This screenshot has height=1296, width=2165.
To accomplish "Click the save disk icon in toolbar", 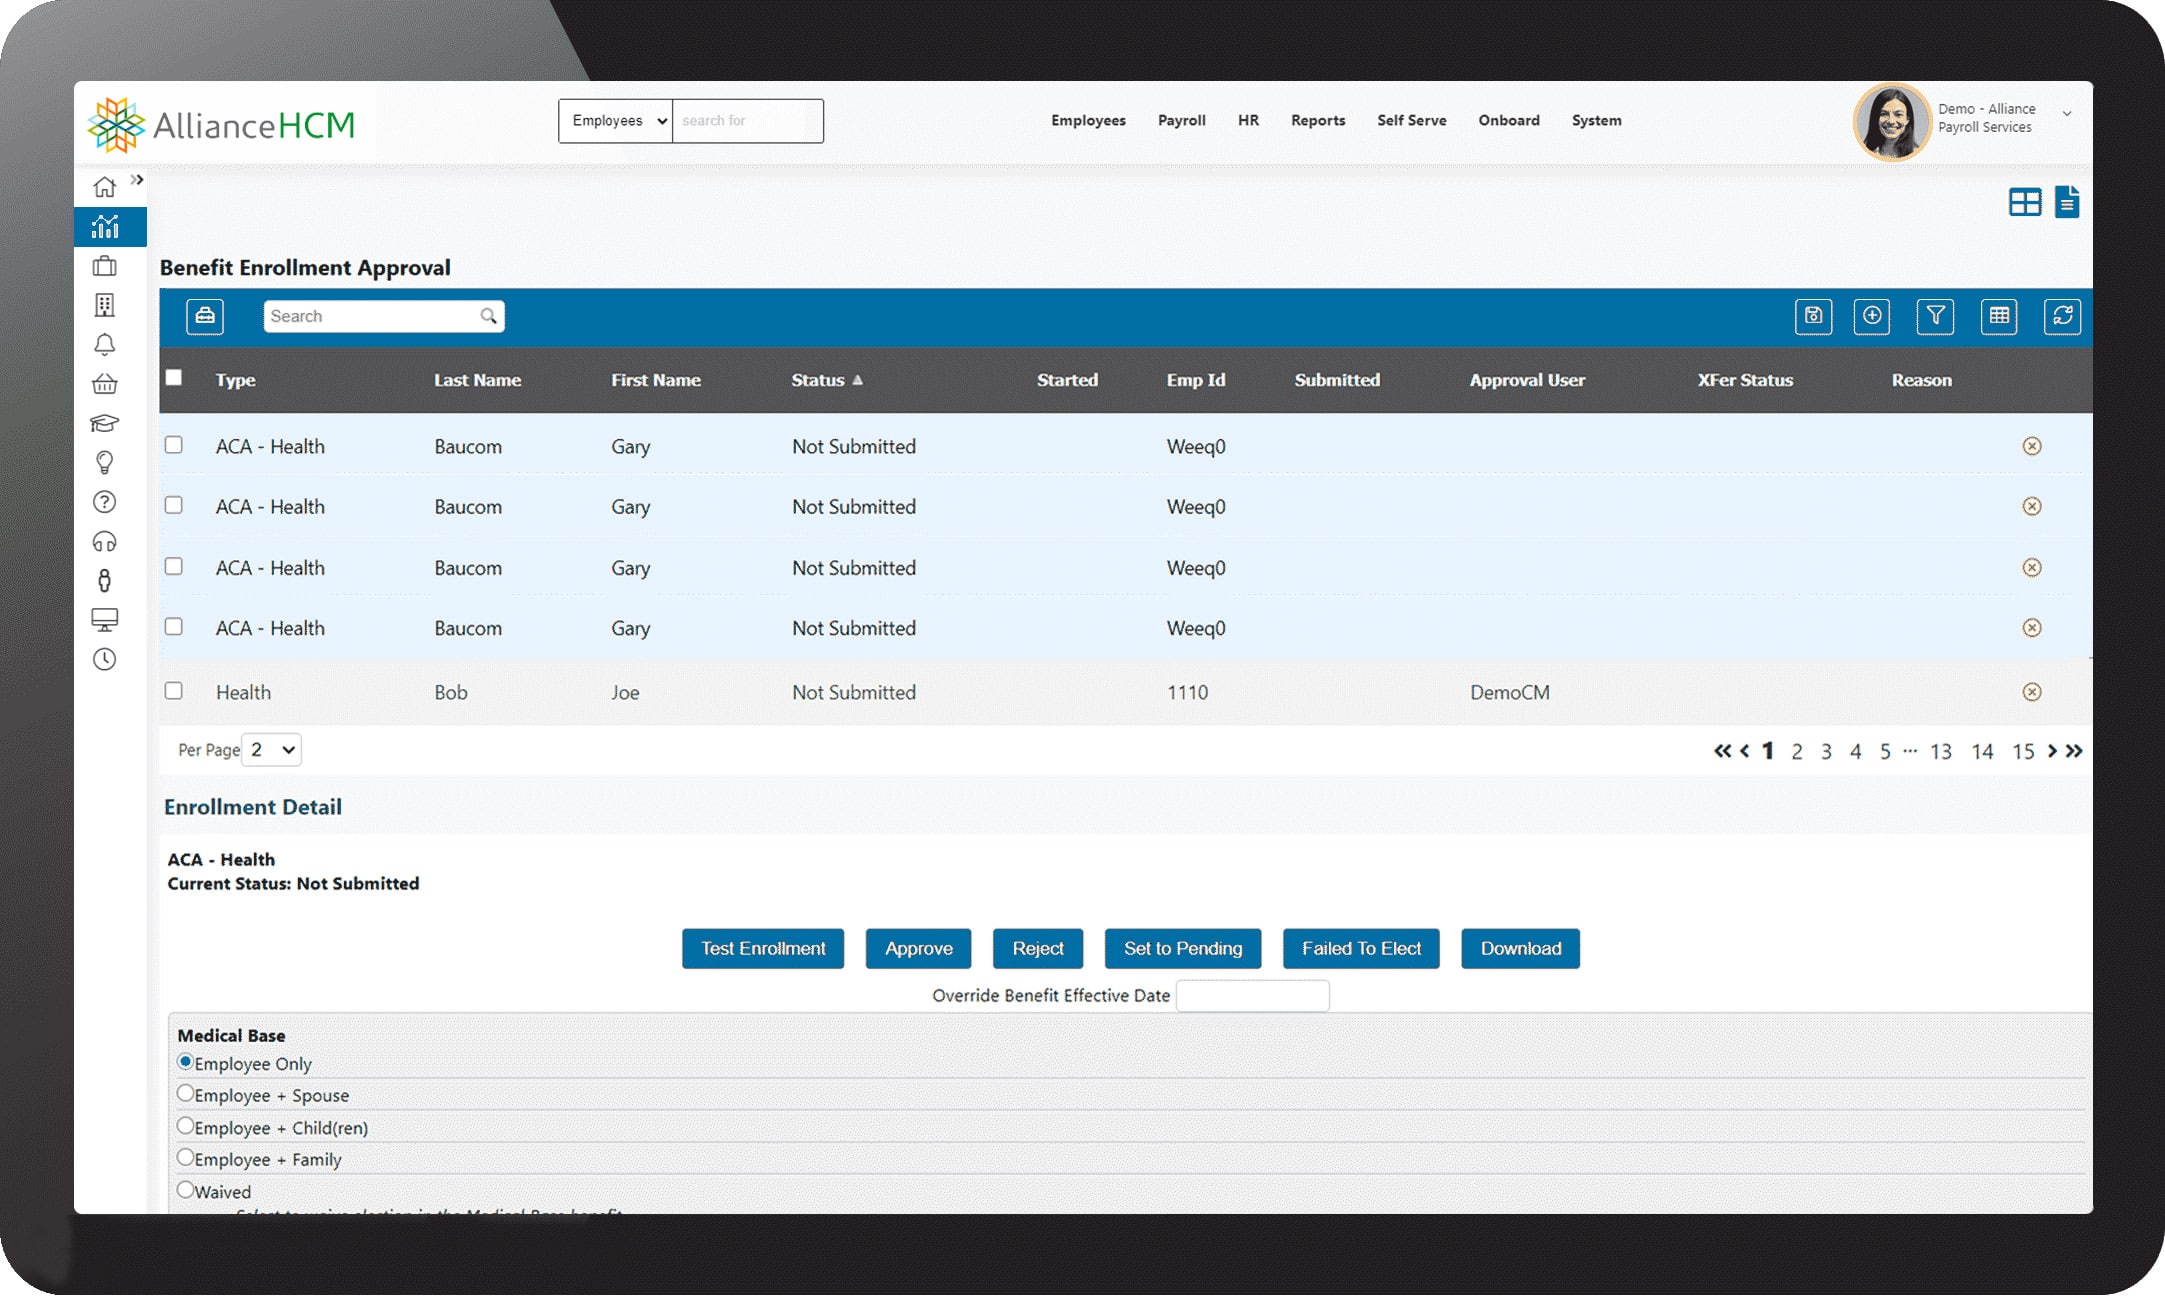I will (x=1813, y=316).
